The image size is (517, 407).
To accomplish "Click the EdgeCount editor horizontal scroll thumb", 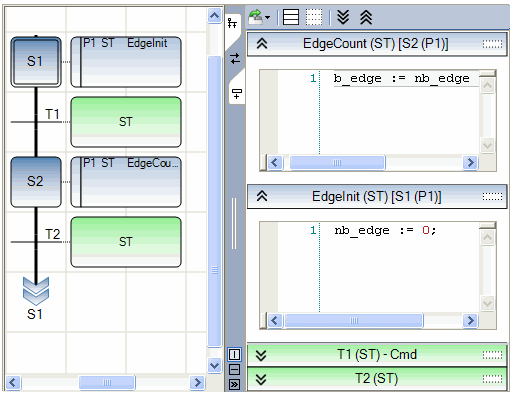I will 337,163.
